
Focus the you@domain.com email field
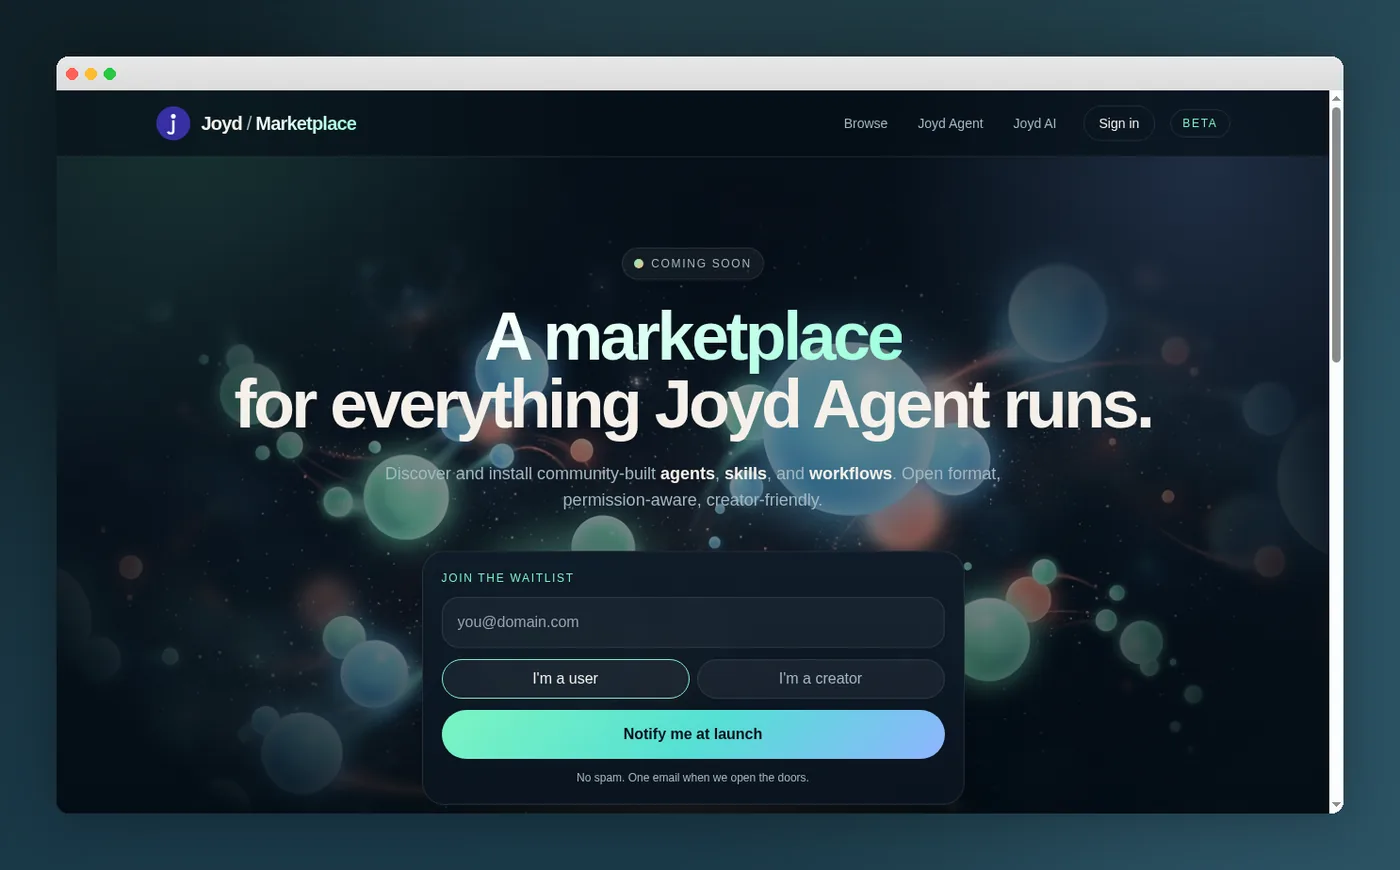[692, 622]
